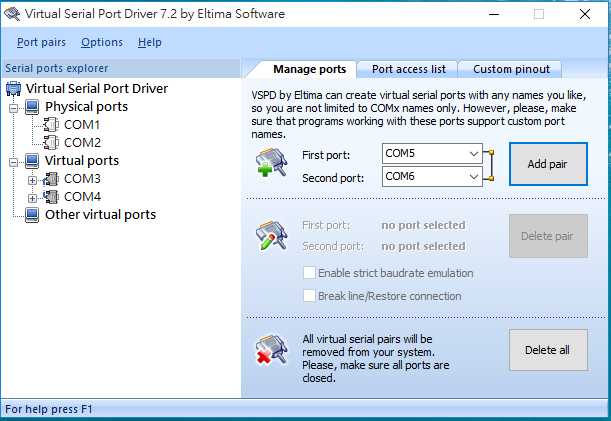611x421 pixels.
Task: Open the Options menu
Action: click(102, 42)
